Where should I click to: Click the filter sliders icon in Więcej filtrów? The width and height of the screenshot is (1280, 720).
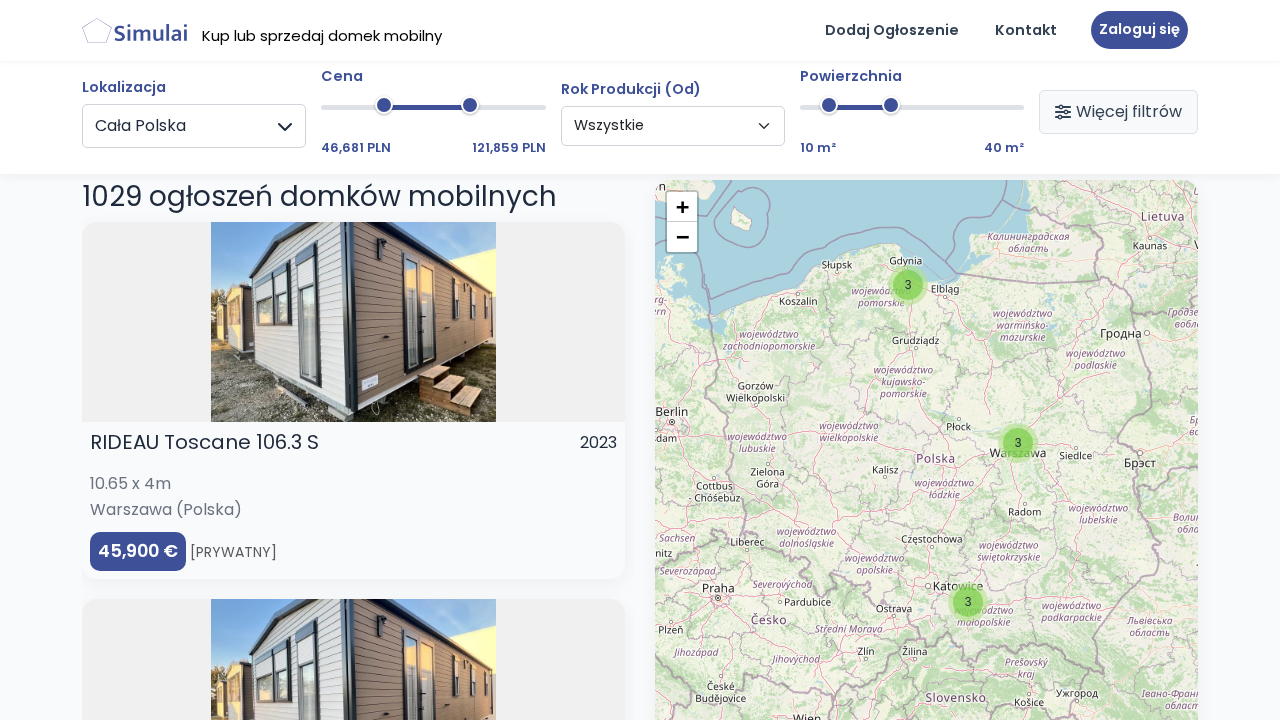(x=1063, y=112)
